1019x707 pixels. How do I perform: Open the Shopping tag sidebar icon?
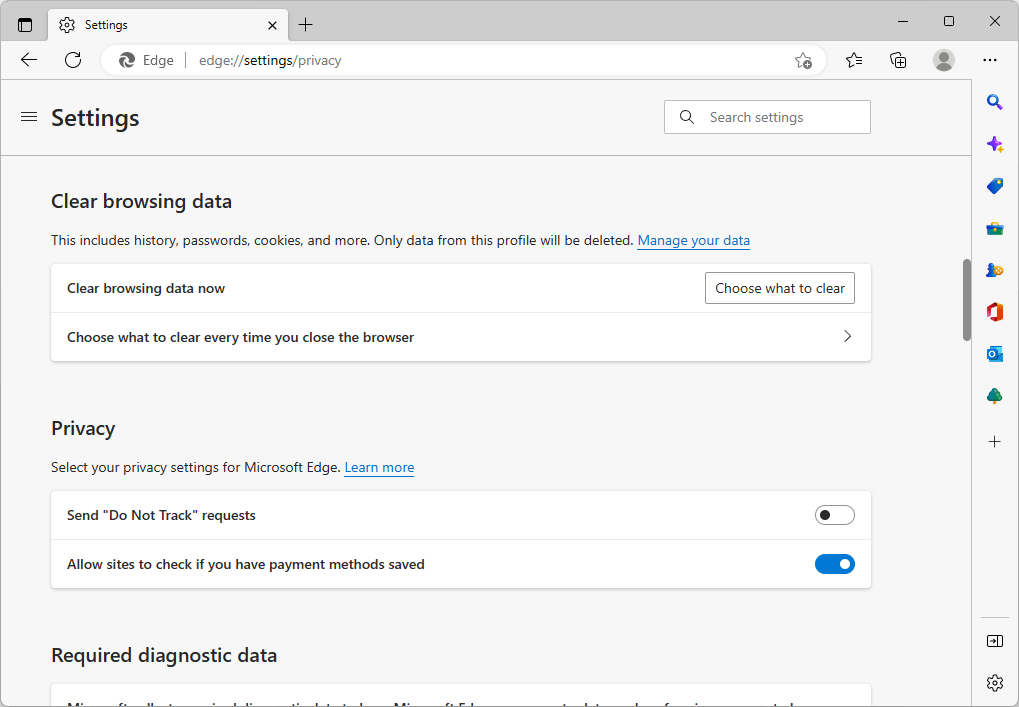pyautogui.click(x=994, y=186)
